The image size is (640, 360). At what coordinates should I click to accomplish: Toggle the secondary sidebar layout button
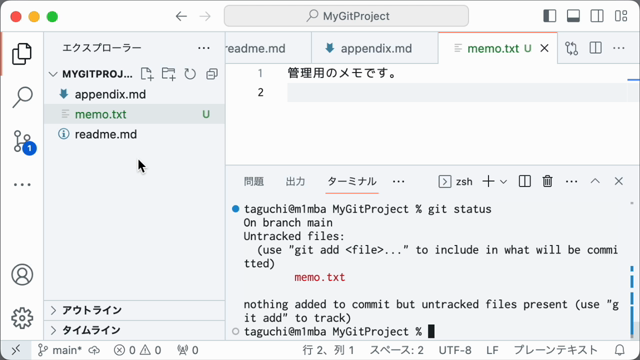597,16
